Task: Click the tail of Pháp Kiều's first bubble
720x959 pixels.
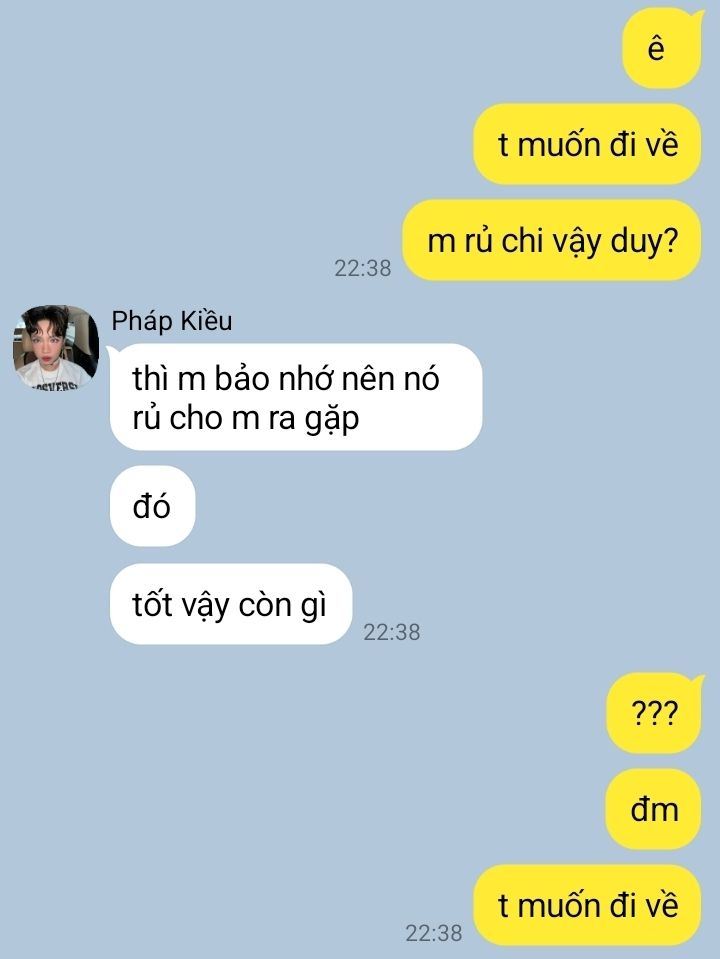Action: 113,352
